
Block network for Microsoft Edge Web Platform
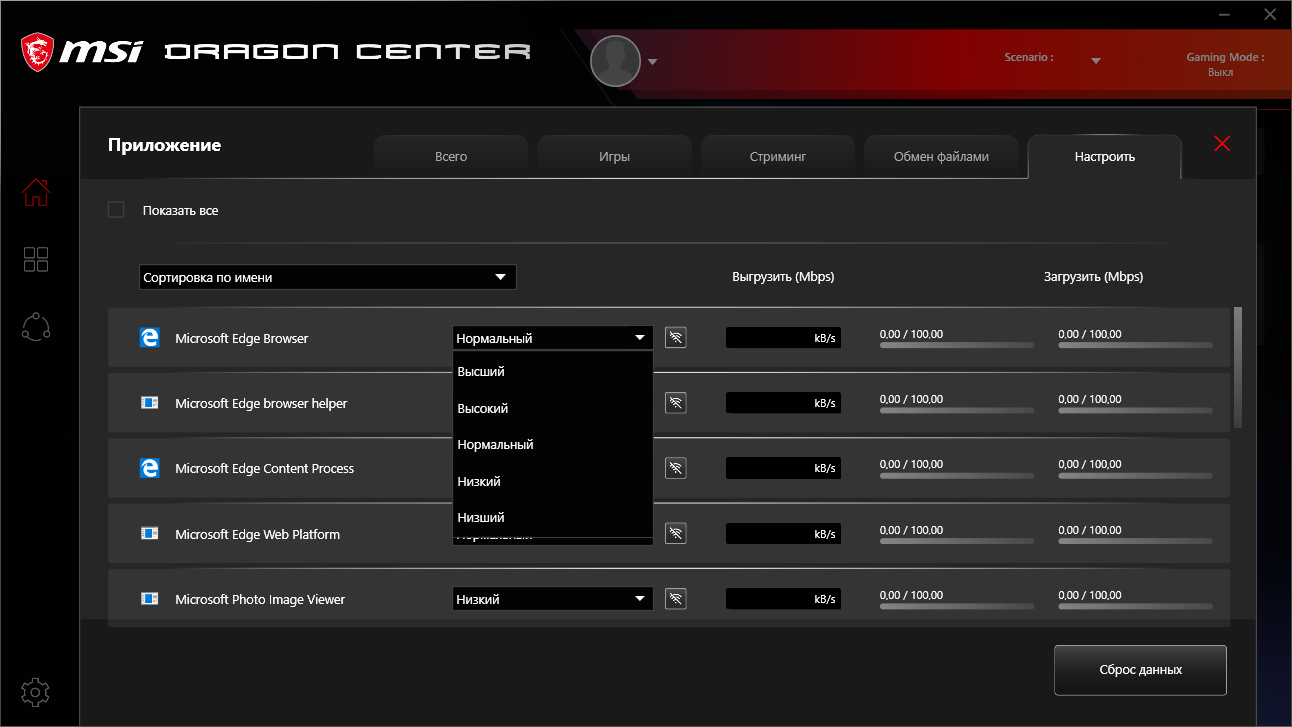pos(676,534)
